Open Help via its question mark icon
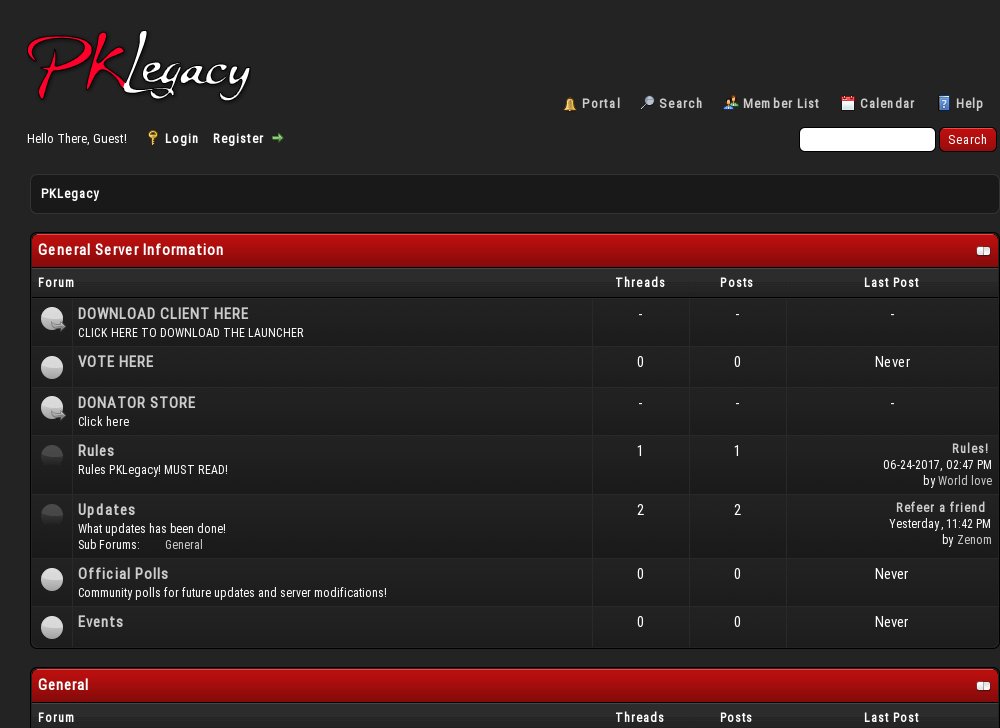This screenshot has width=1000, height=728. [943, 103]
